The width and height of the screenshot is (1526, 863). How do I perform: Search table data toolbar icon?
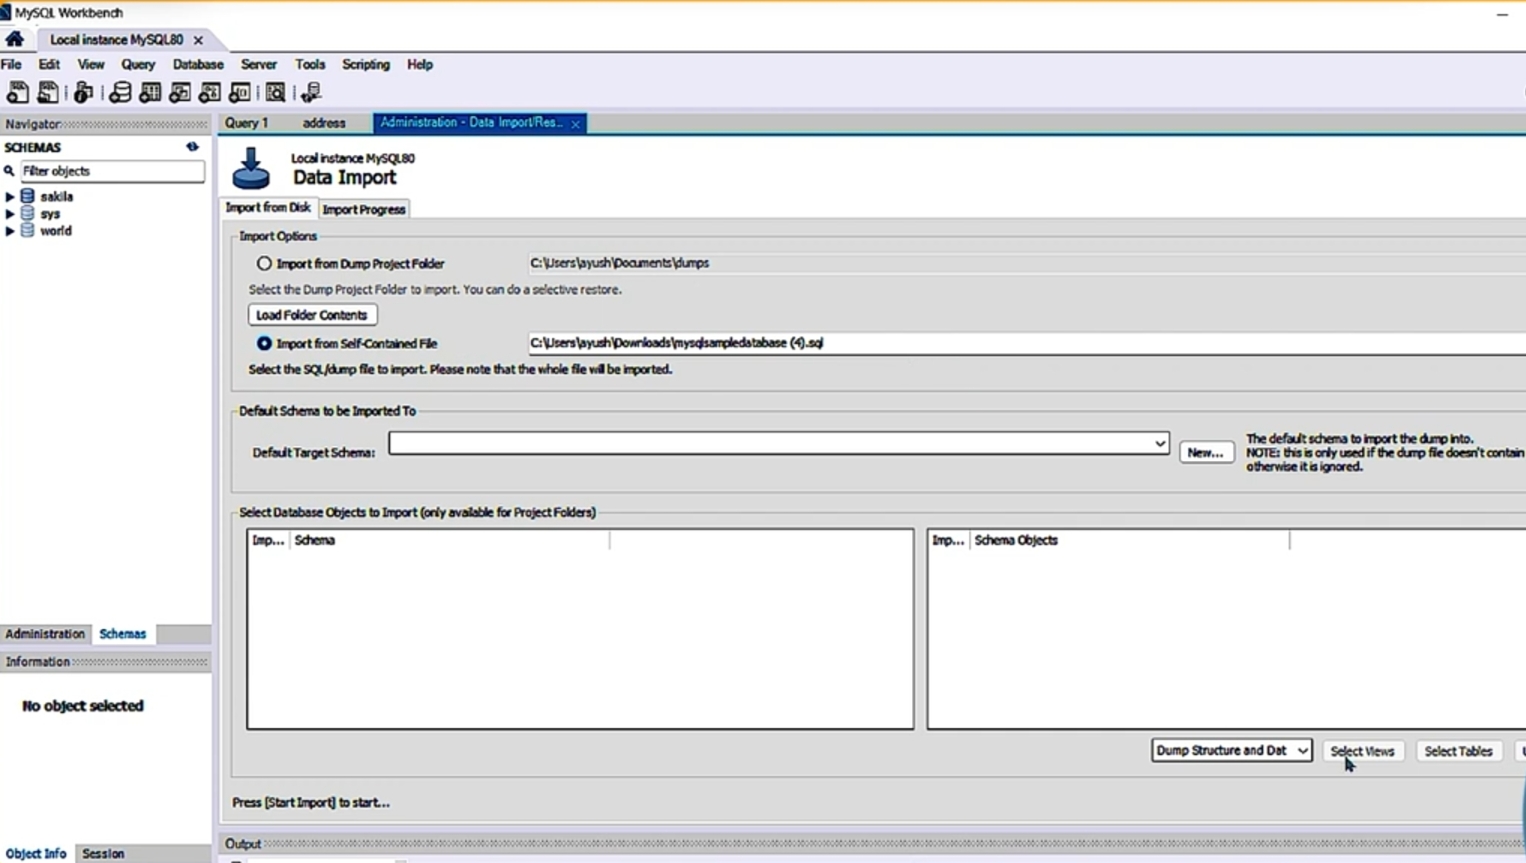pyautogui.click(x=275, y=93)
